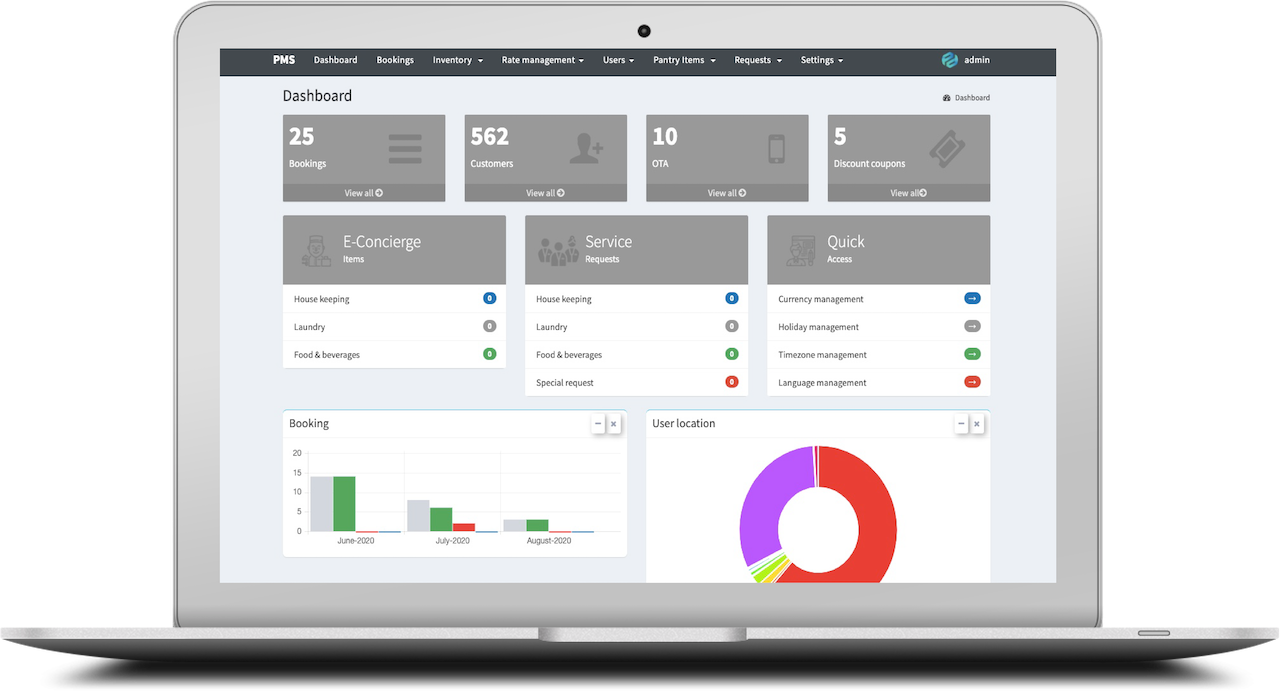1280x691 pixels.
Task: Click the Bookings list icon on card
Action: 405,149
